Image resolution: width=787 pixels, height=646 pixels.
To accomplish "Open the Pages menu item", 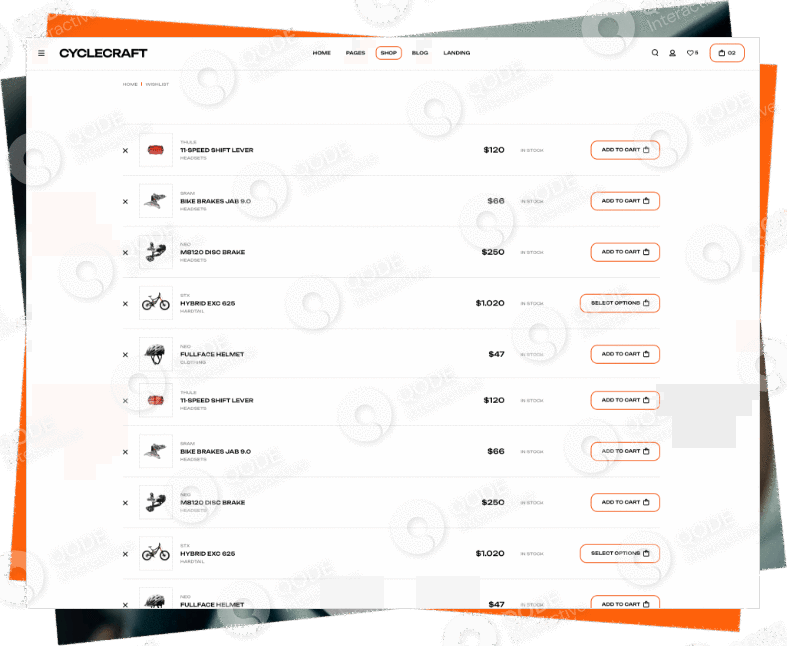I will click(x=355, y=53).
